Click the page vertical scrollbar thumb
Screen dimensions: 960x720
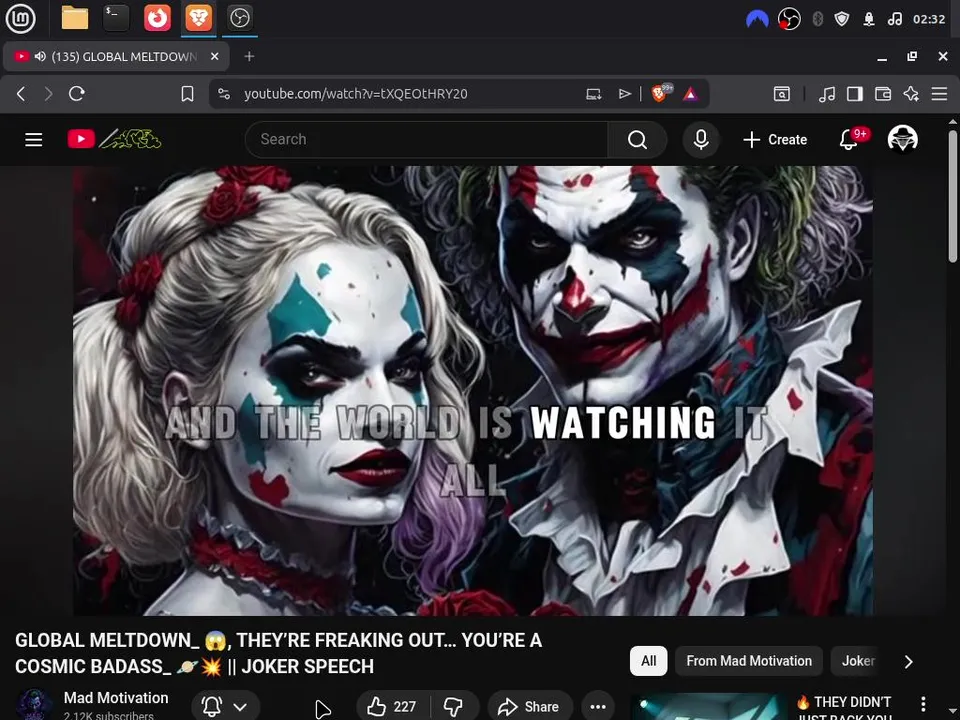coord(953,196)
